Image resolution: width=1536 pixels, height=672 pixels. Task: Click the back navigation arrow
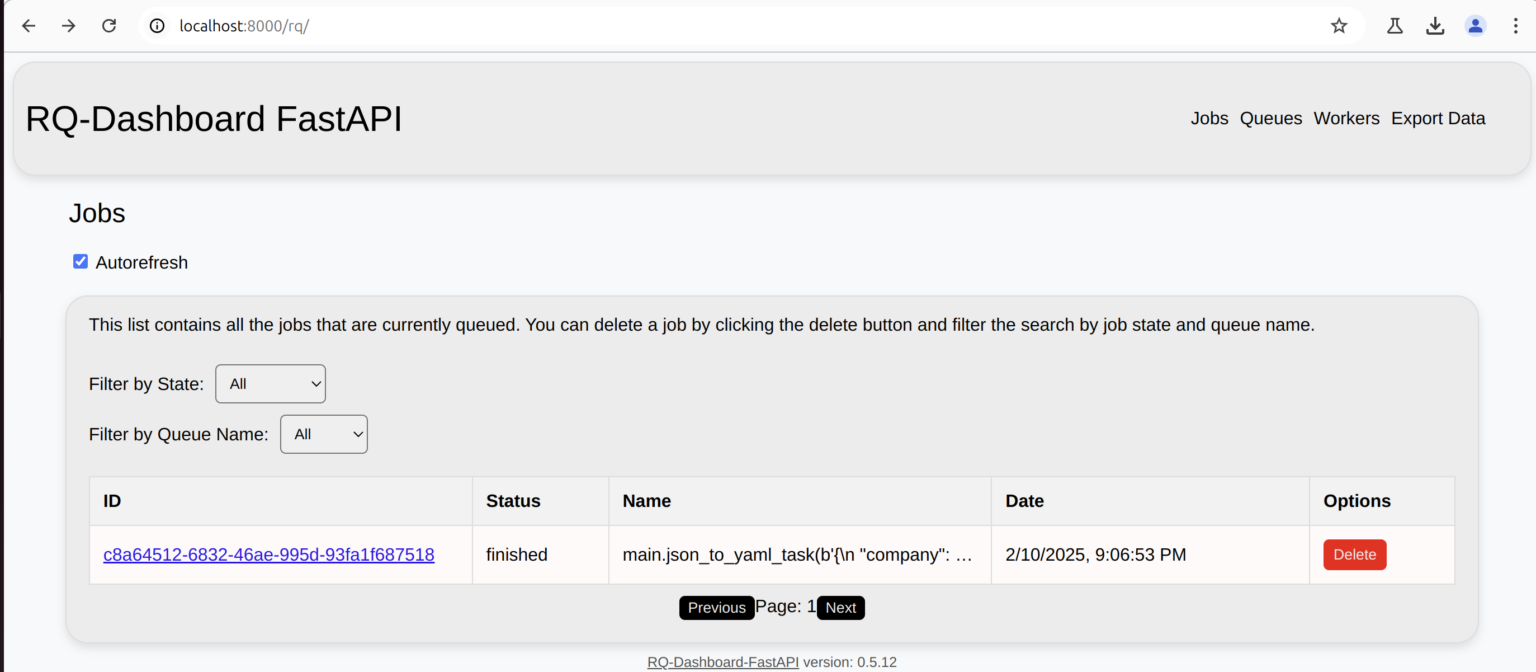coord(28,25)
